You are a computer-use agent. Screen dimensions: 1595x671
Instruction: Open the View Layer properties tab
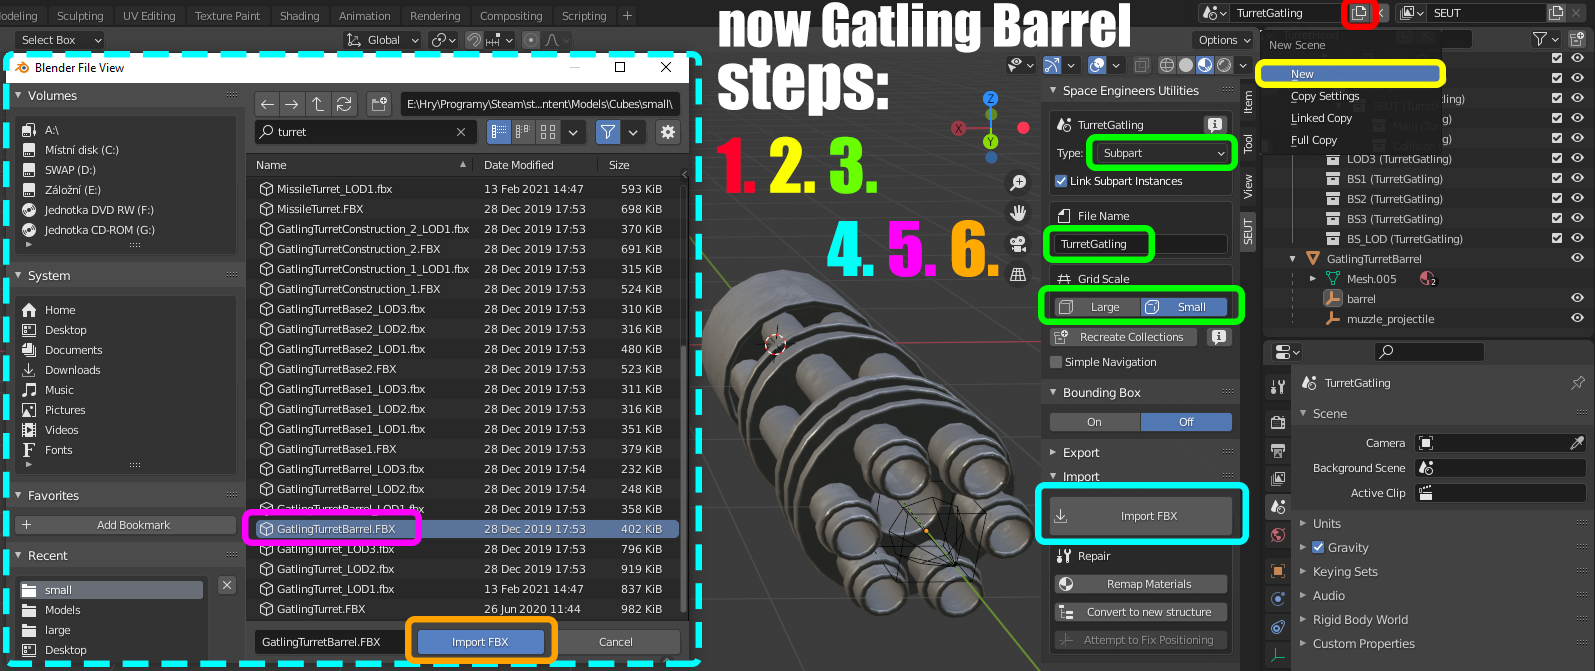click(x=1278, y=479)
